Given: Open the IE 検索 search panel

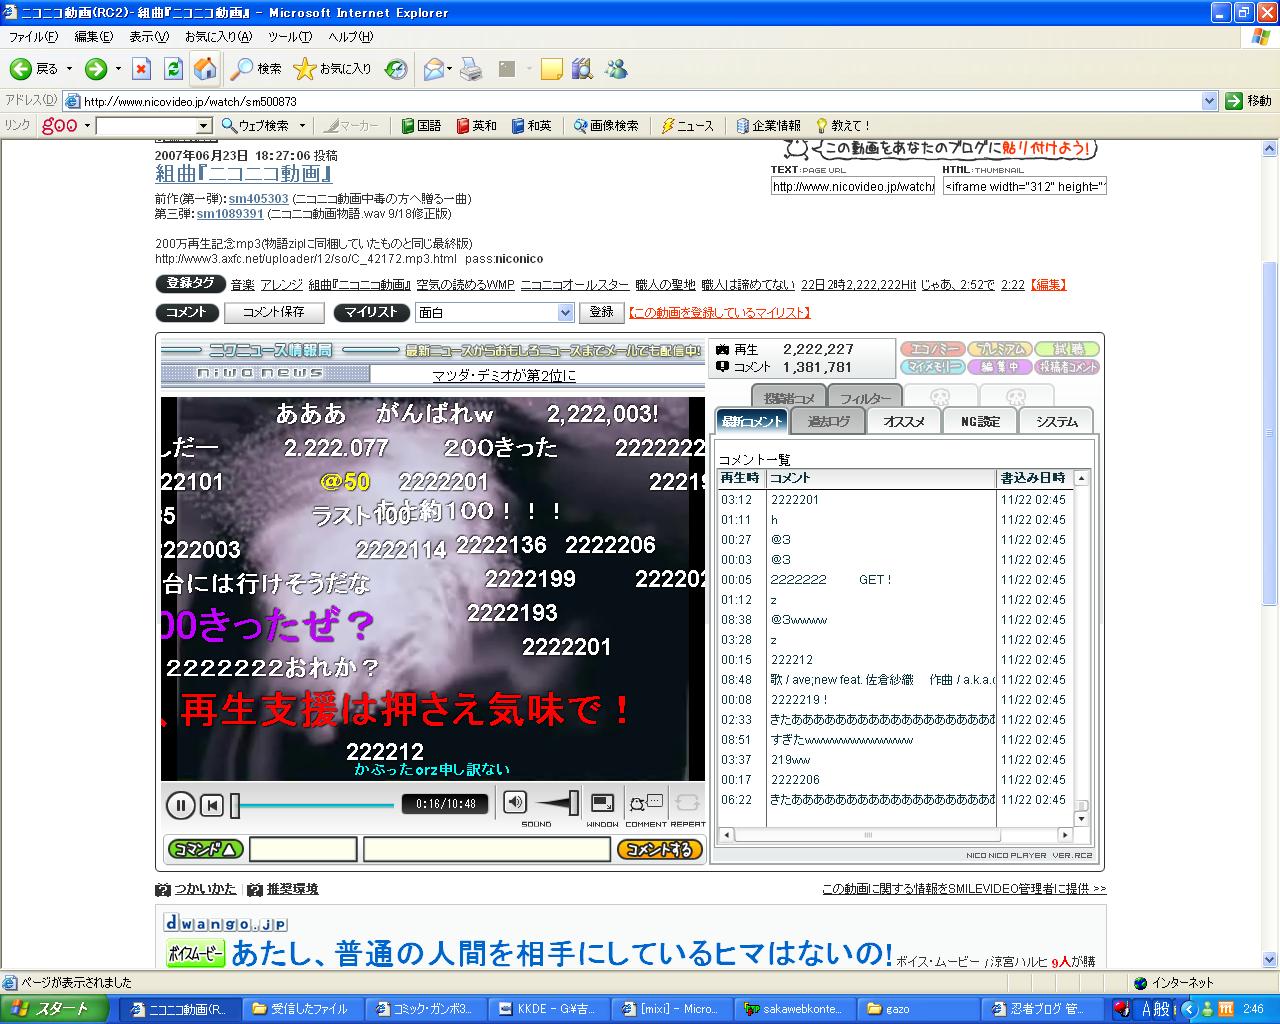Looking at the screenshot, I should 256,69.
